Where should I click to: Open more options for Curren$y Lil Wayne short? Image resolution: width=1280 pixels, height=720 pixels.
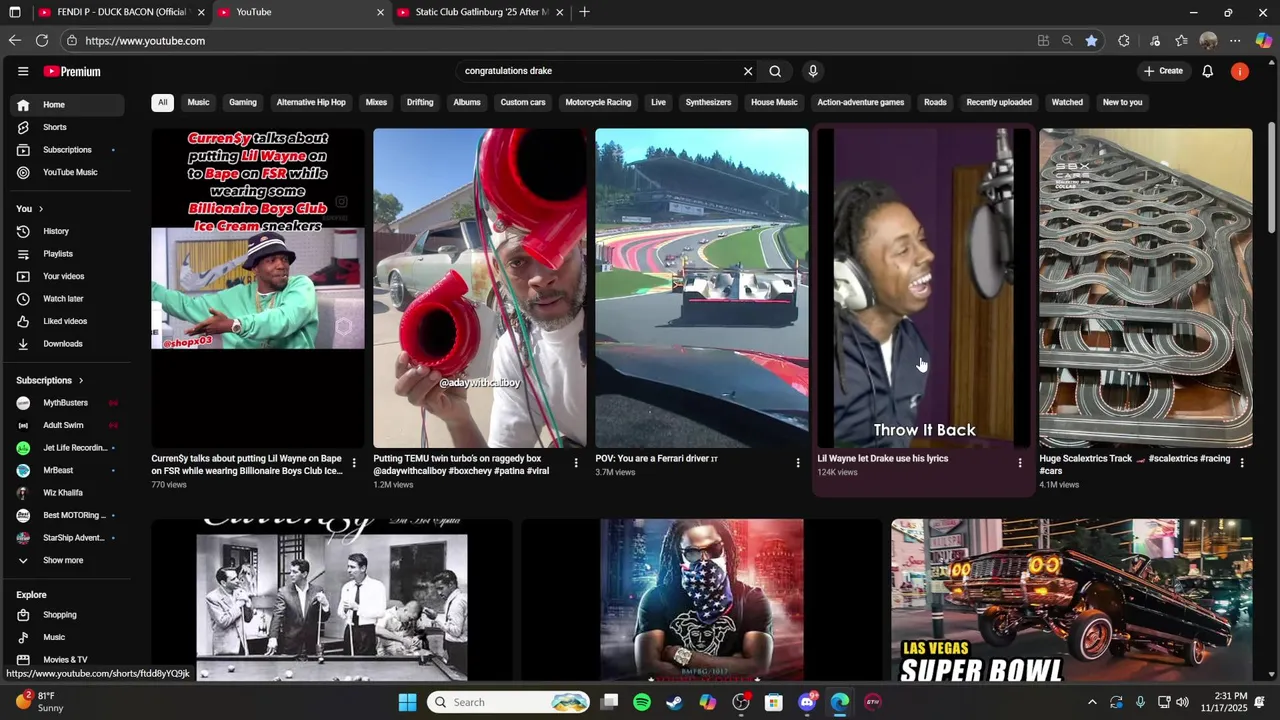pos(354,463)
